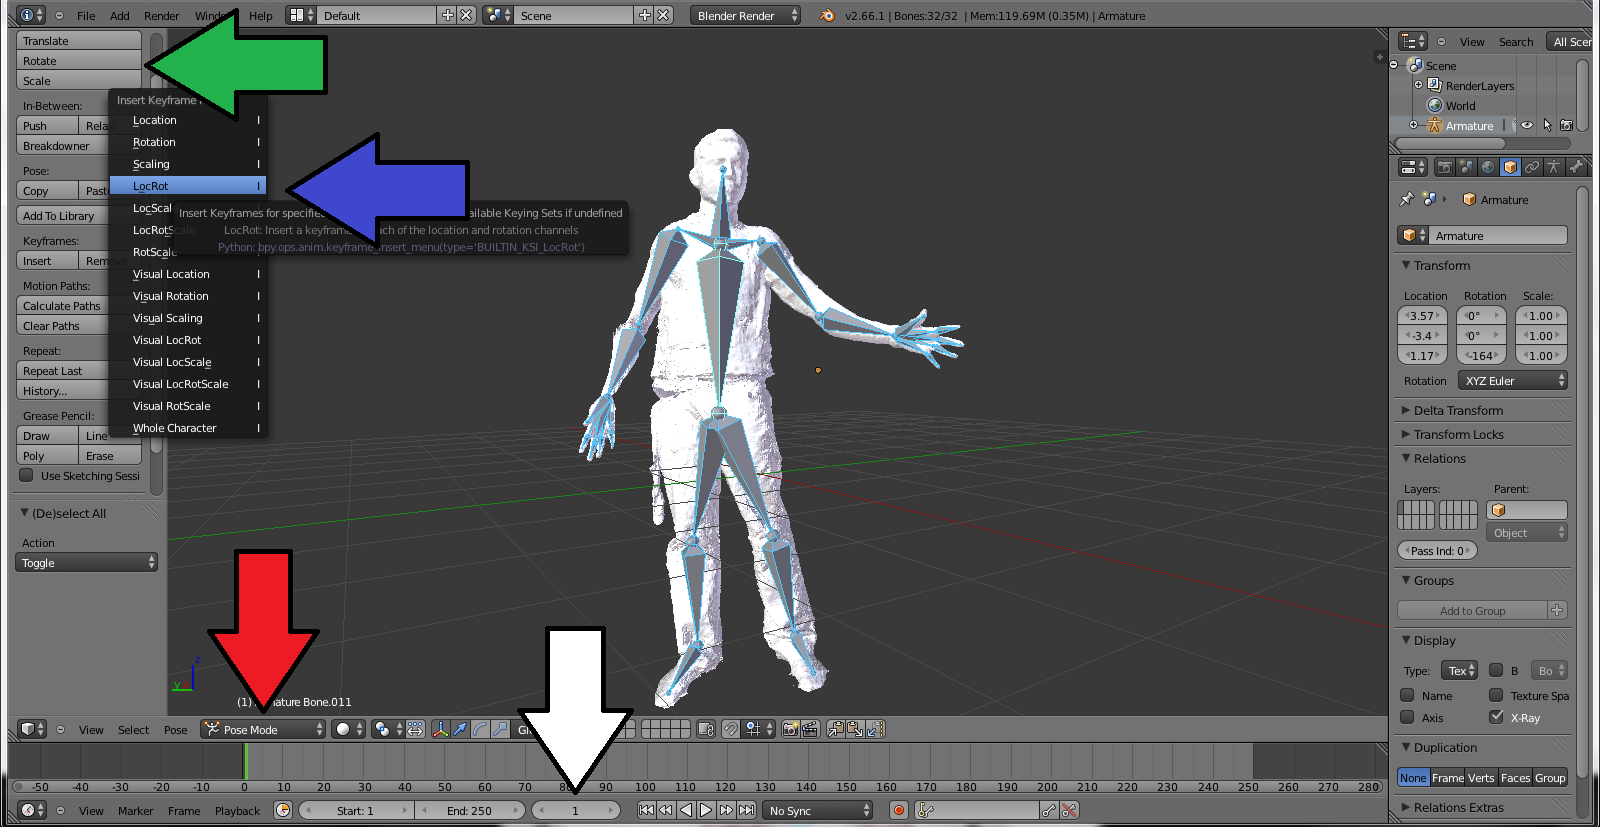This screenshot has height=827, width=1600.
Task: Open the No Sync playback dropdown
Action: (x=818, y=810)
